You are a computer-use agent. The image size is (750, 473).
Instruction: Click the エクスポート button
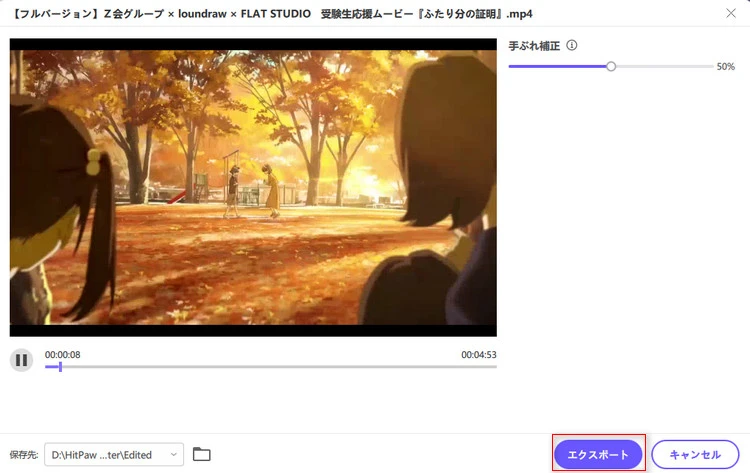(x=598, y=454)
